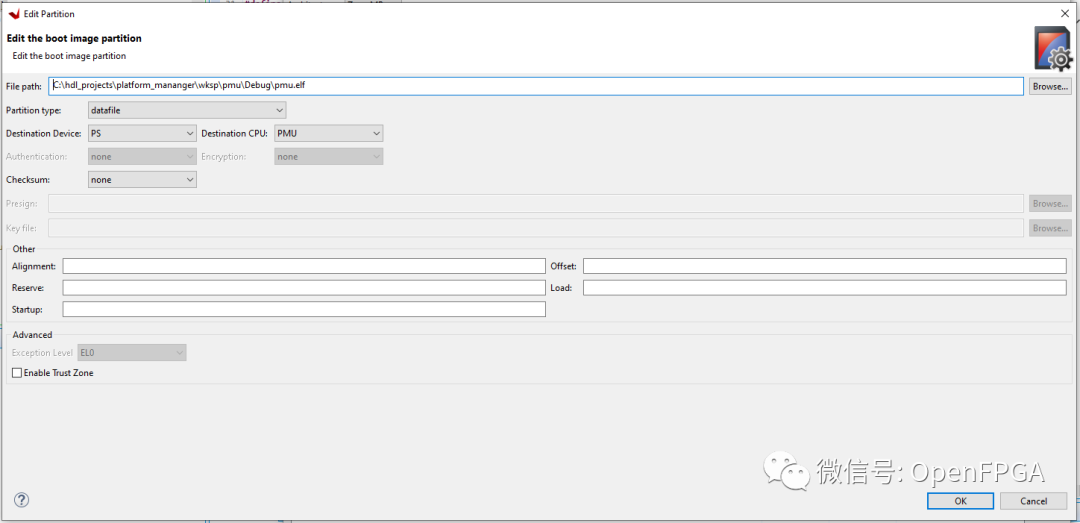Close the Edit Partition dialog

click(x=1064, y=13)
